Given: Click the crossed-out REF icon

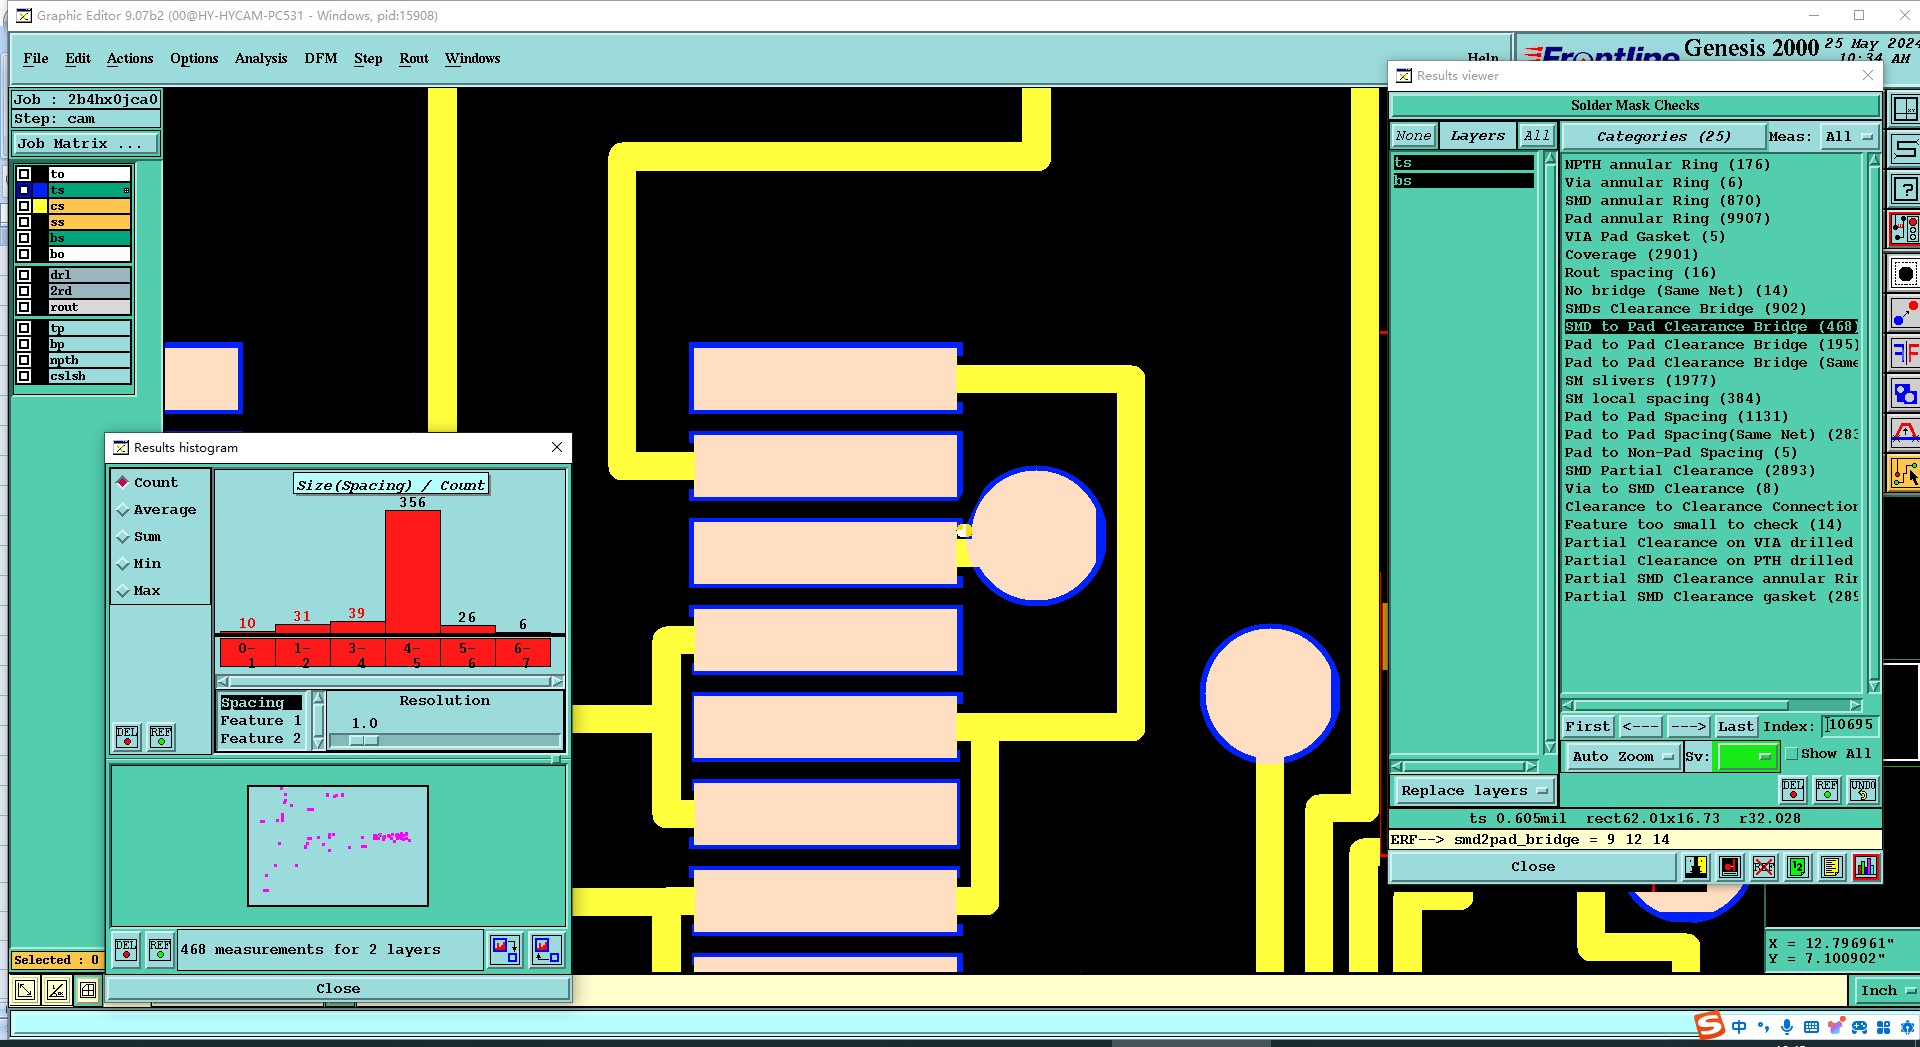Looking at the screenshot, I should coord(1763,867).
